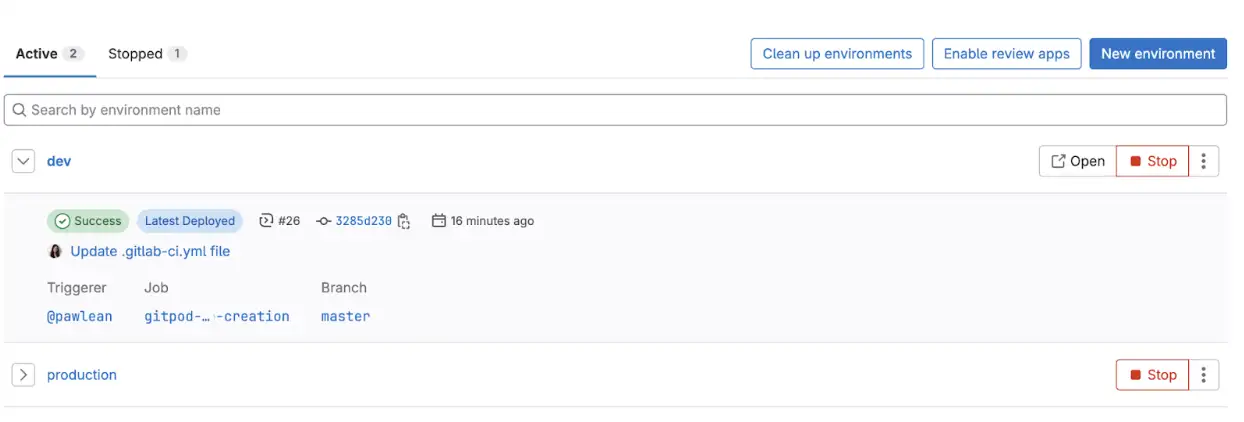Create a New environment
This screenshot has height=422, width=1244.
tap(1158, 54)
